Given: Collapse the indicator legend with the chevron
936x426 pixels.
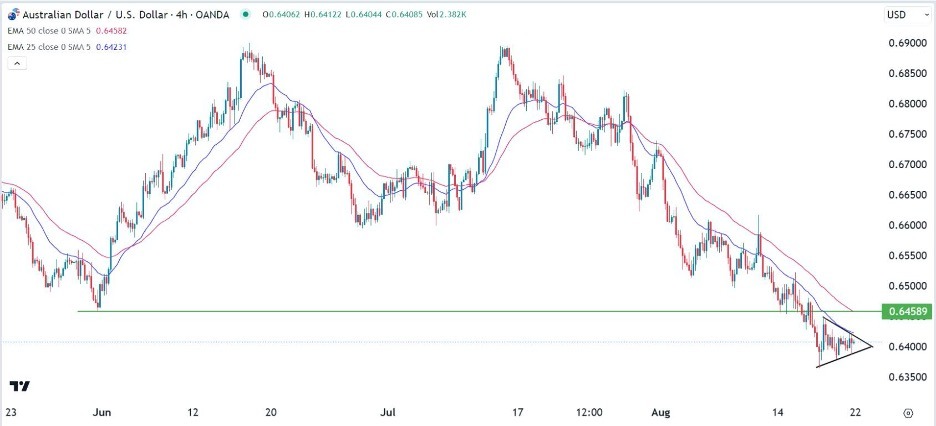Looking at the screenshot, I should coord(17,63).
